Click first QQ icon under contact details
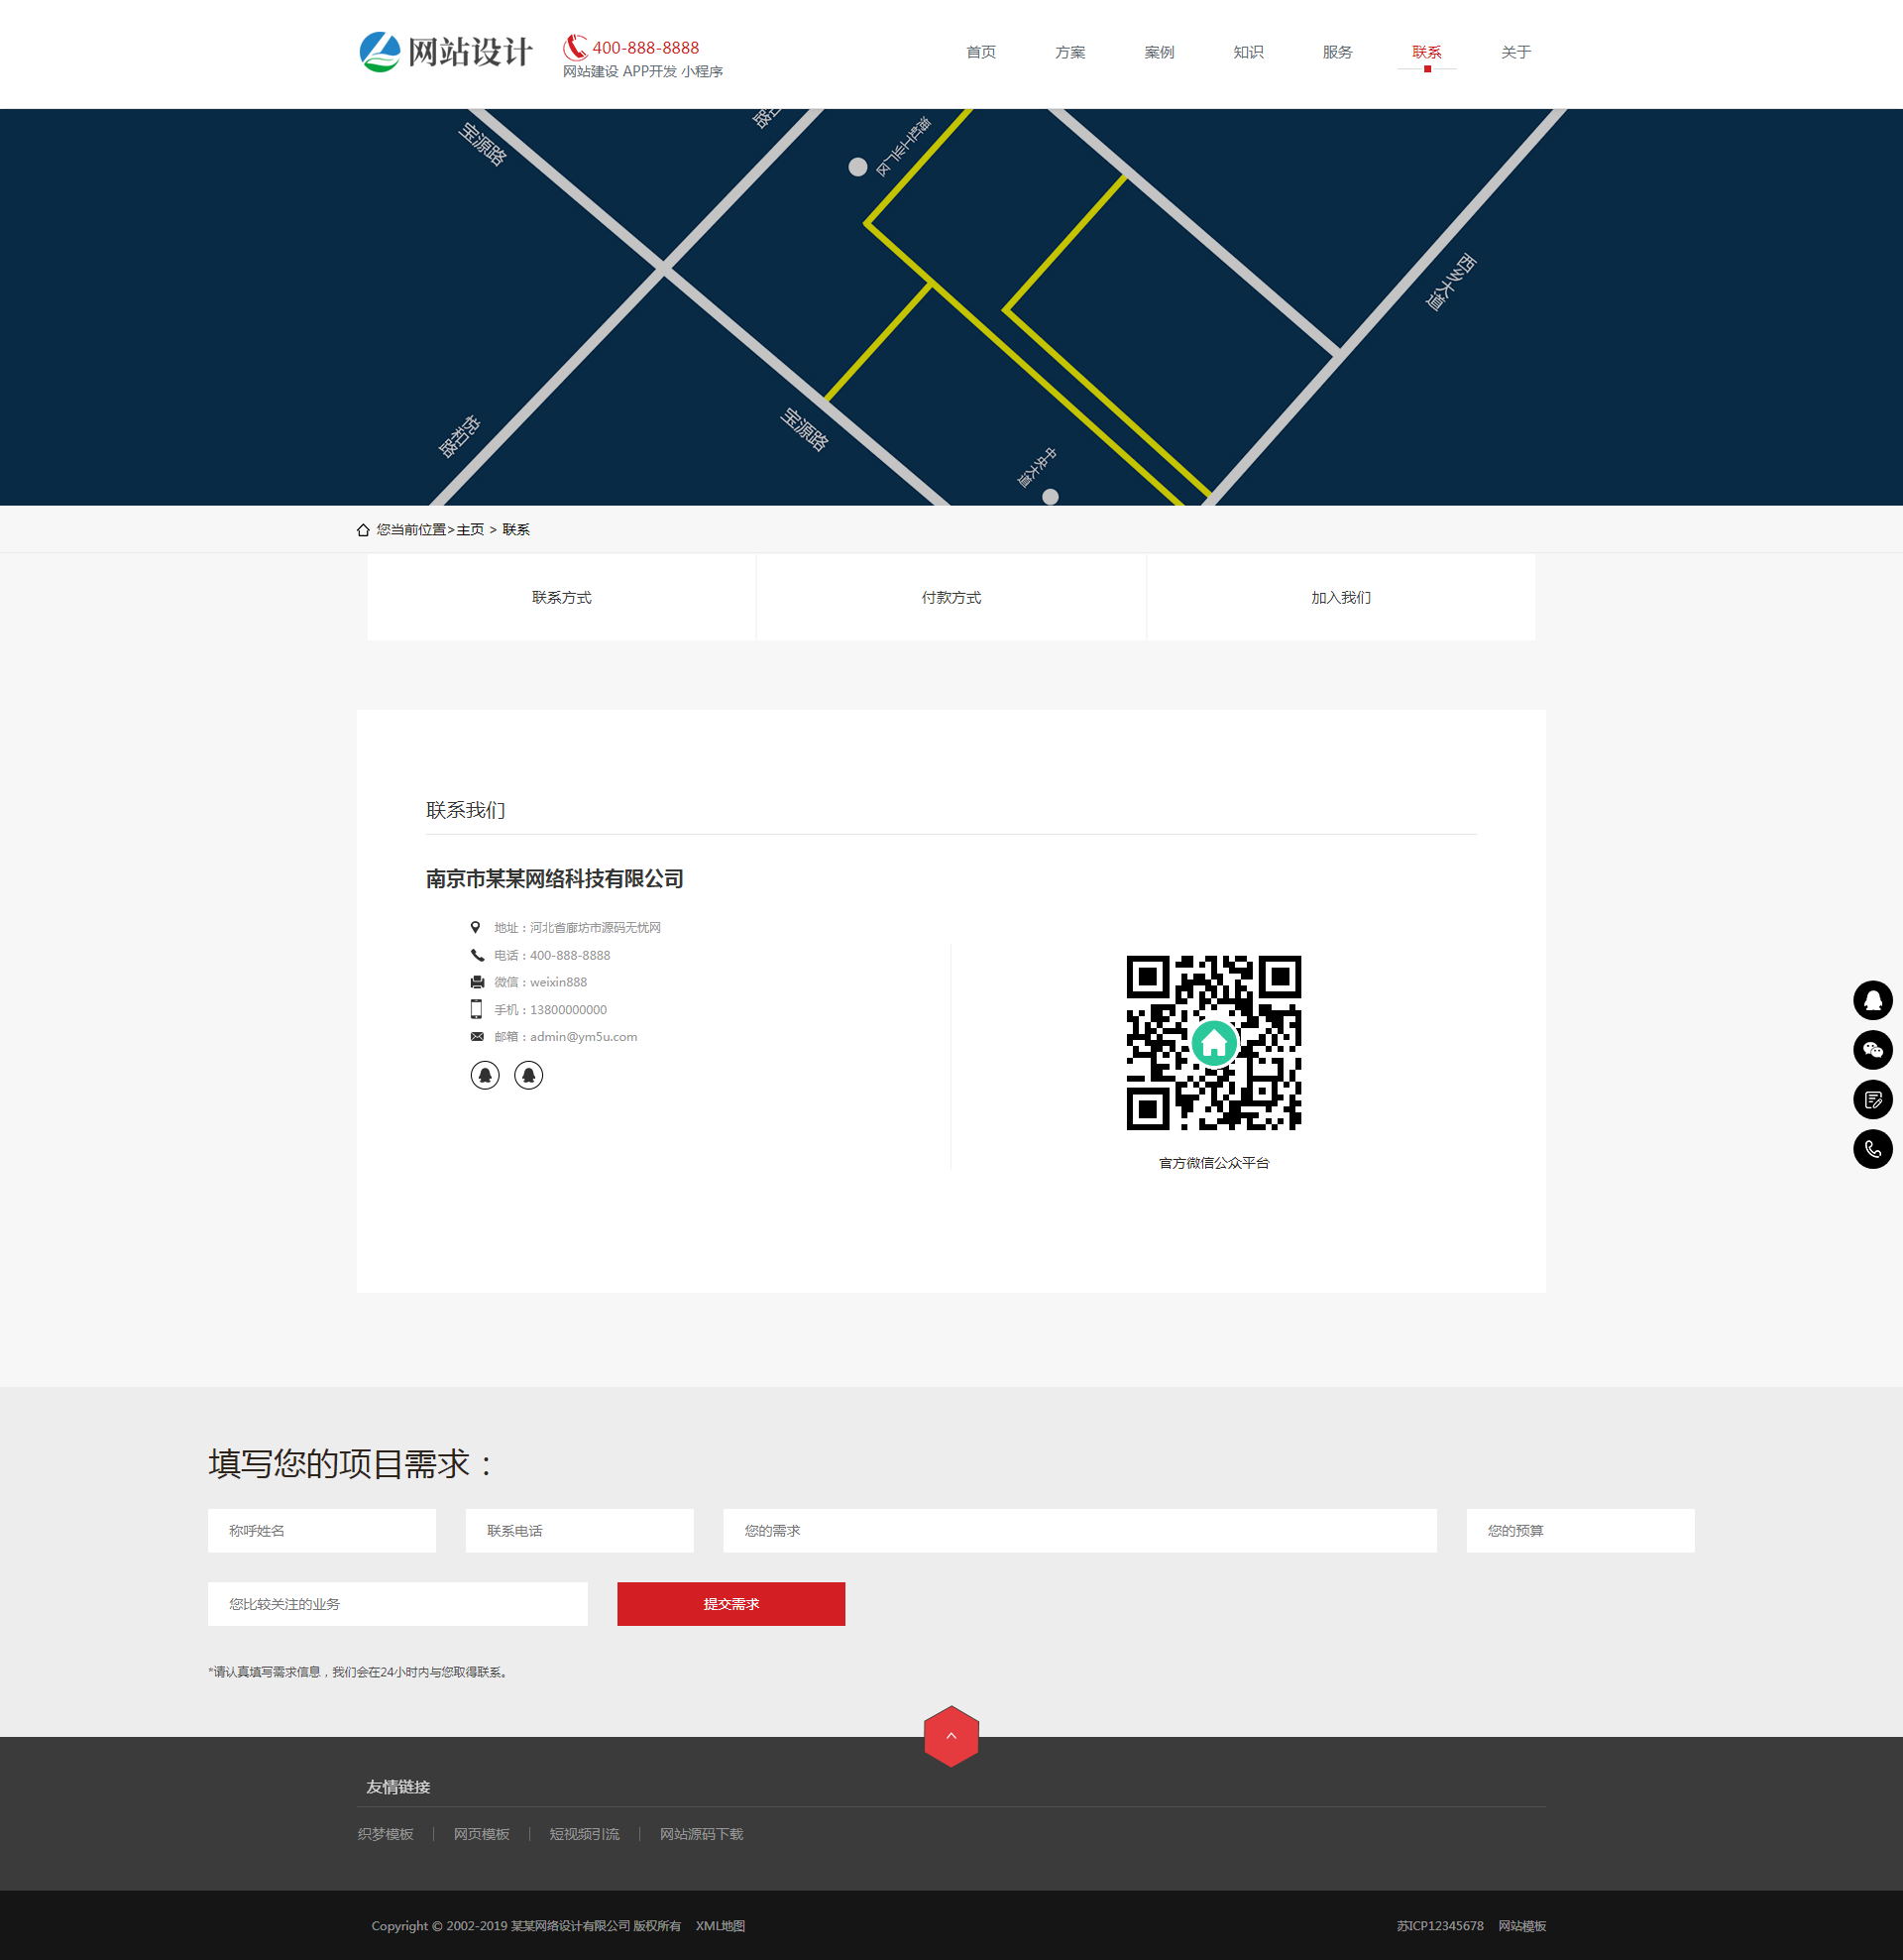1903x1960 pixels. pyautogui.click(x=485, y=1075)
